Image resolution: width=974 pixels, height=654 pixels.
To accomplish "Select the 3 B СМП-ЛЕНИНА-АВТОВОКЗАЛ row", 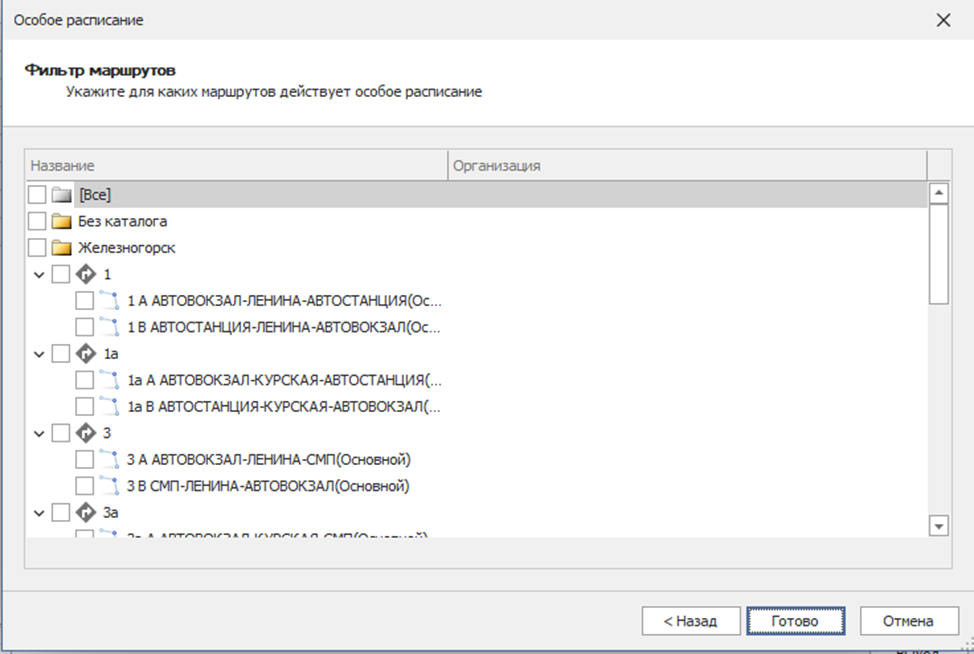I will [269, 486].
